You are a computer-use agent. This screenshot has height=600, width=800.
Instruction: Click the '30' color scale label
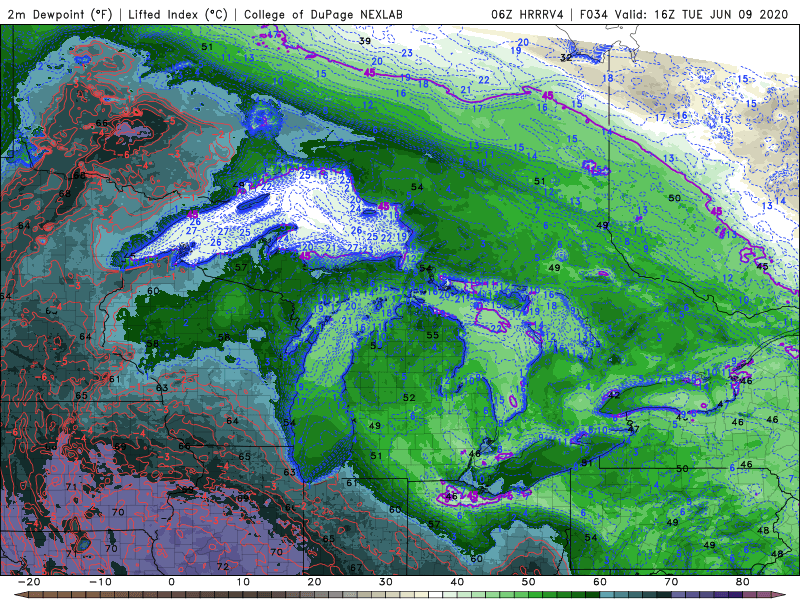386,582
